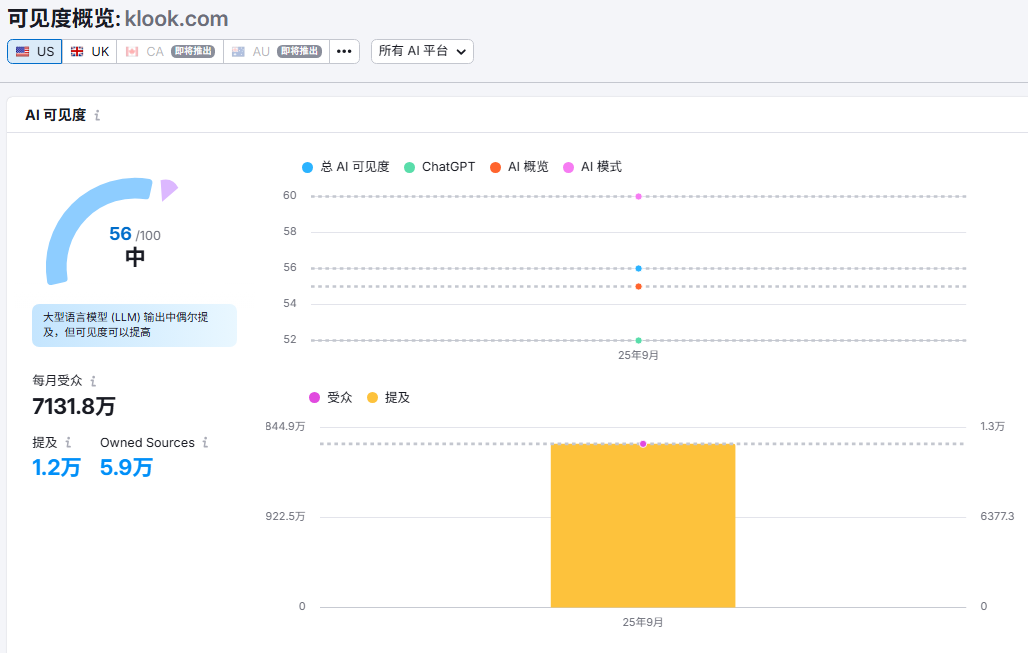1028x653 pixels.
Task: Toggle the ChatGPT legend series
Action: (x=440, y=167)
